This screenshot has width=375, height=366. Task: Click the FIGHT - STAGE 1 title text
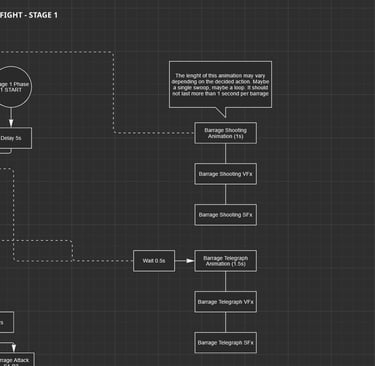click(29, 15)
